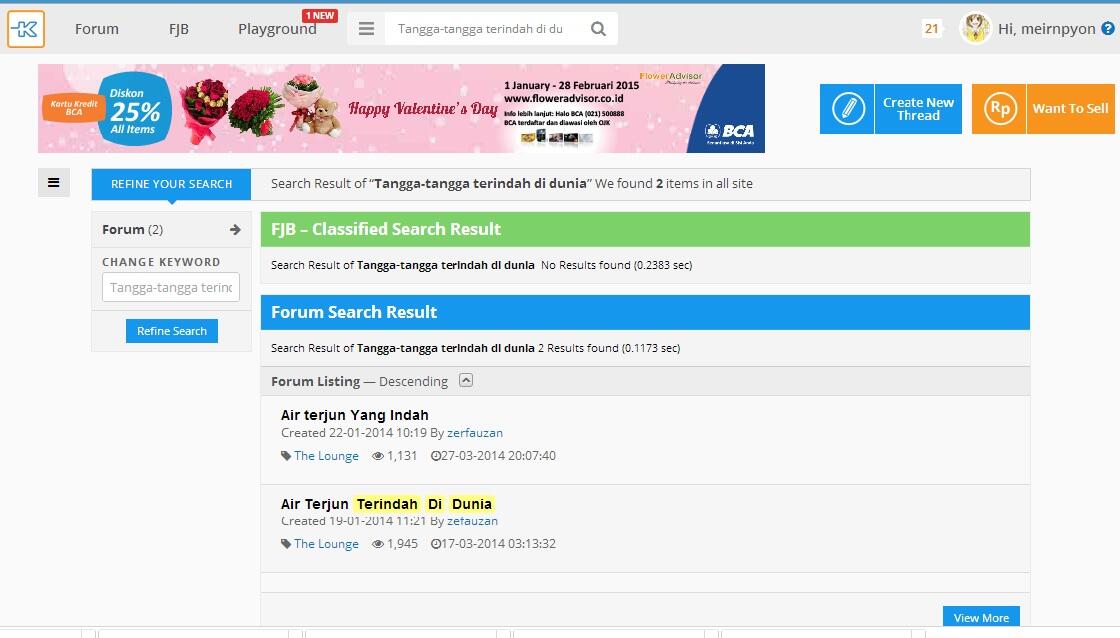Click the Forum Search Result header
Image resolution: width=1120 pixels, height=638 pixels.
coord(645,312)
